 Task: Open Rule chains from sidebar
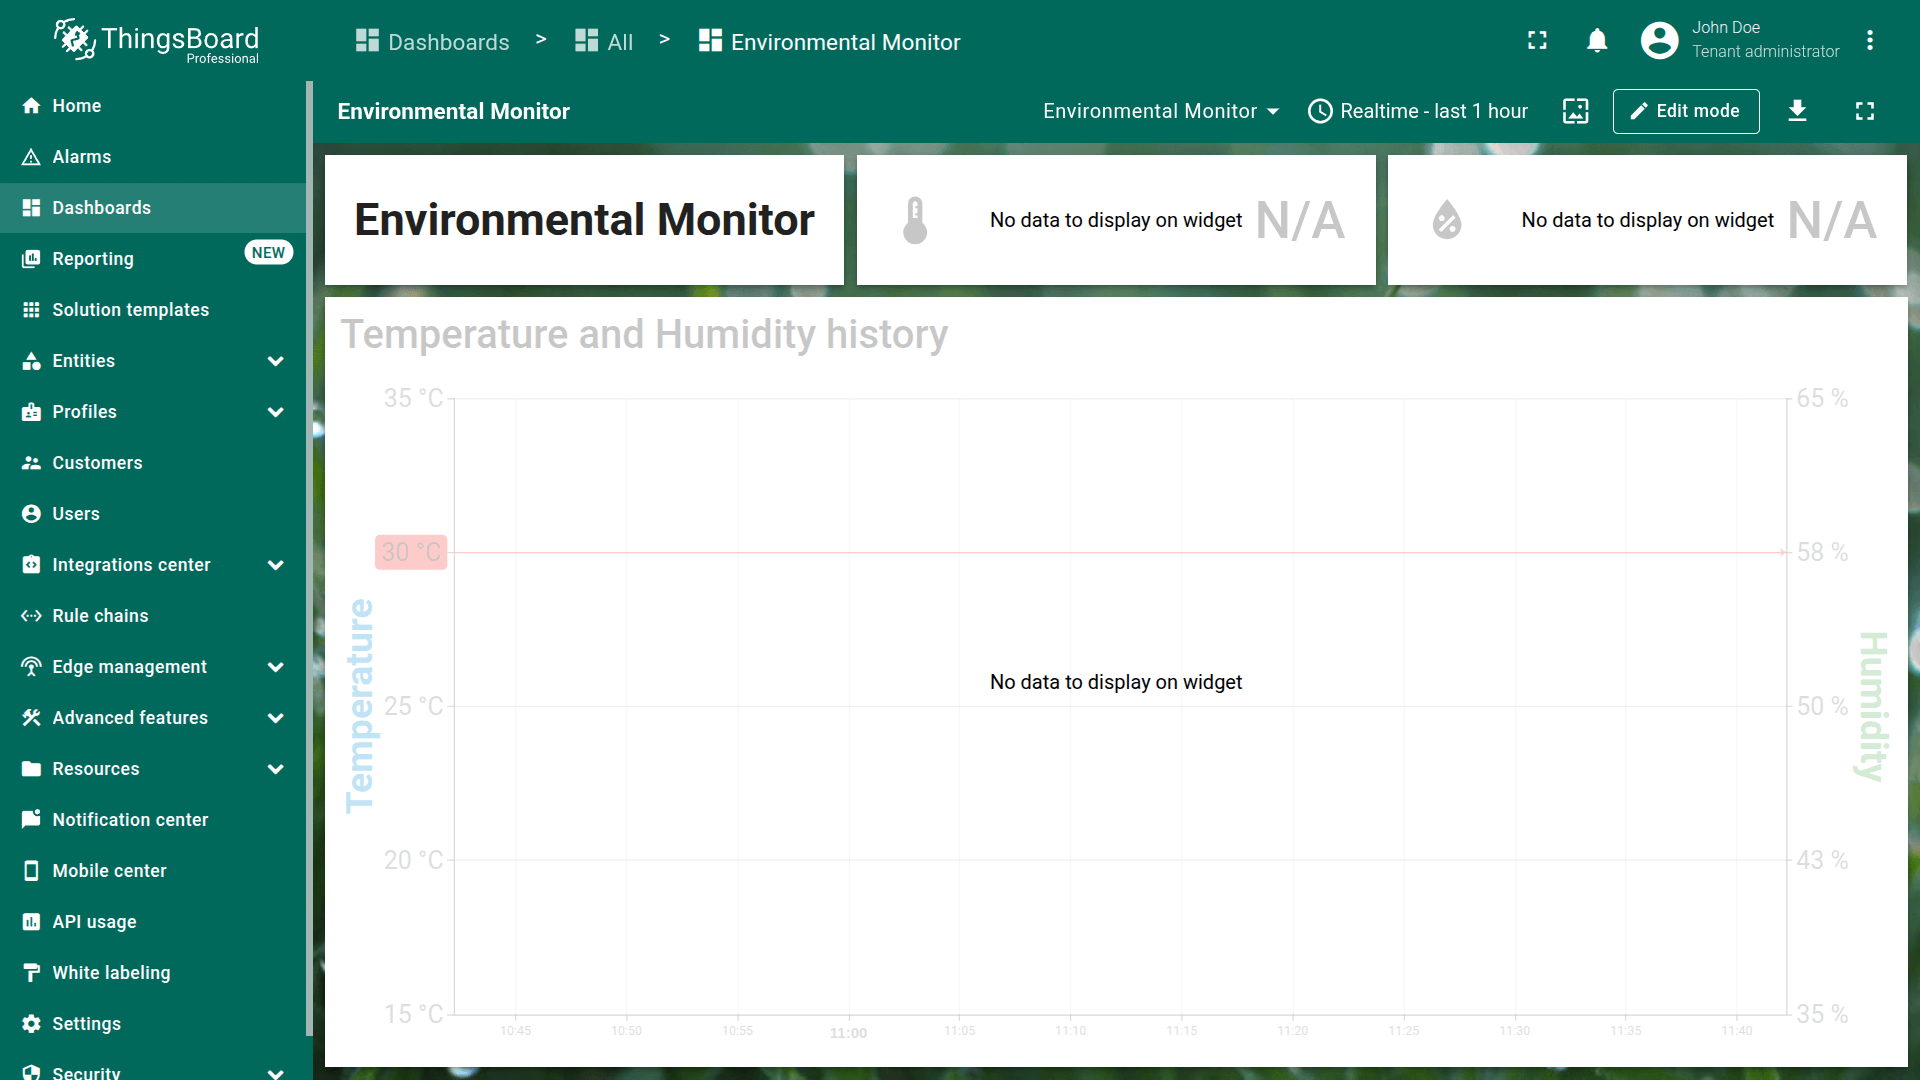point(100,616)
